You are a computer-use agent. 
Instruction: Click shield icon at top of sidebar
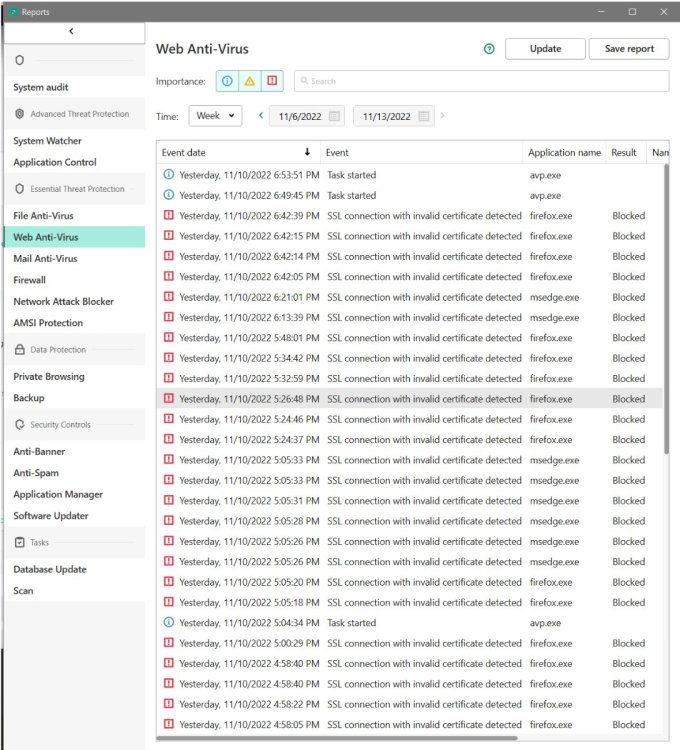[x=20, y=60]
